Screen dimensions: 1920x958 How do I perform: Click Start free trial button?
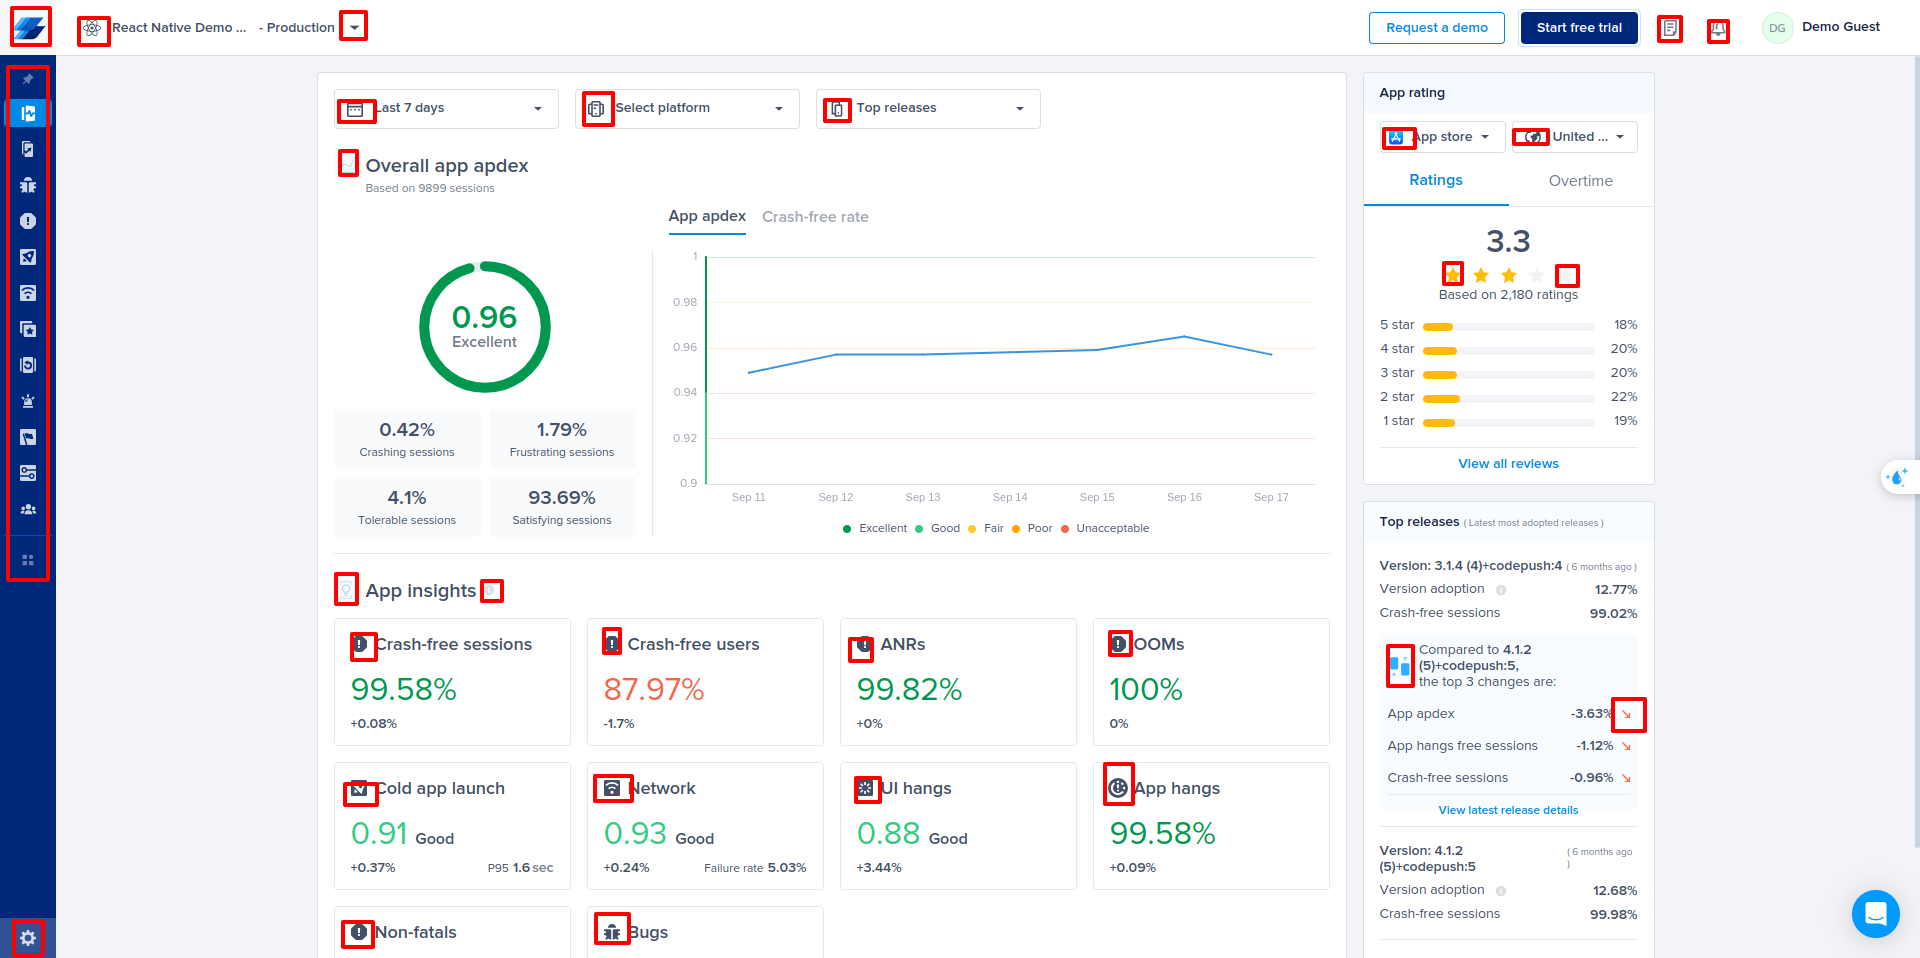pyautogui.click(x=1579, y=28)
